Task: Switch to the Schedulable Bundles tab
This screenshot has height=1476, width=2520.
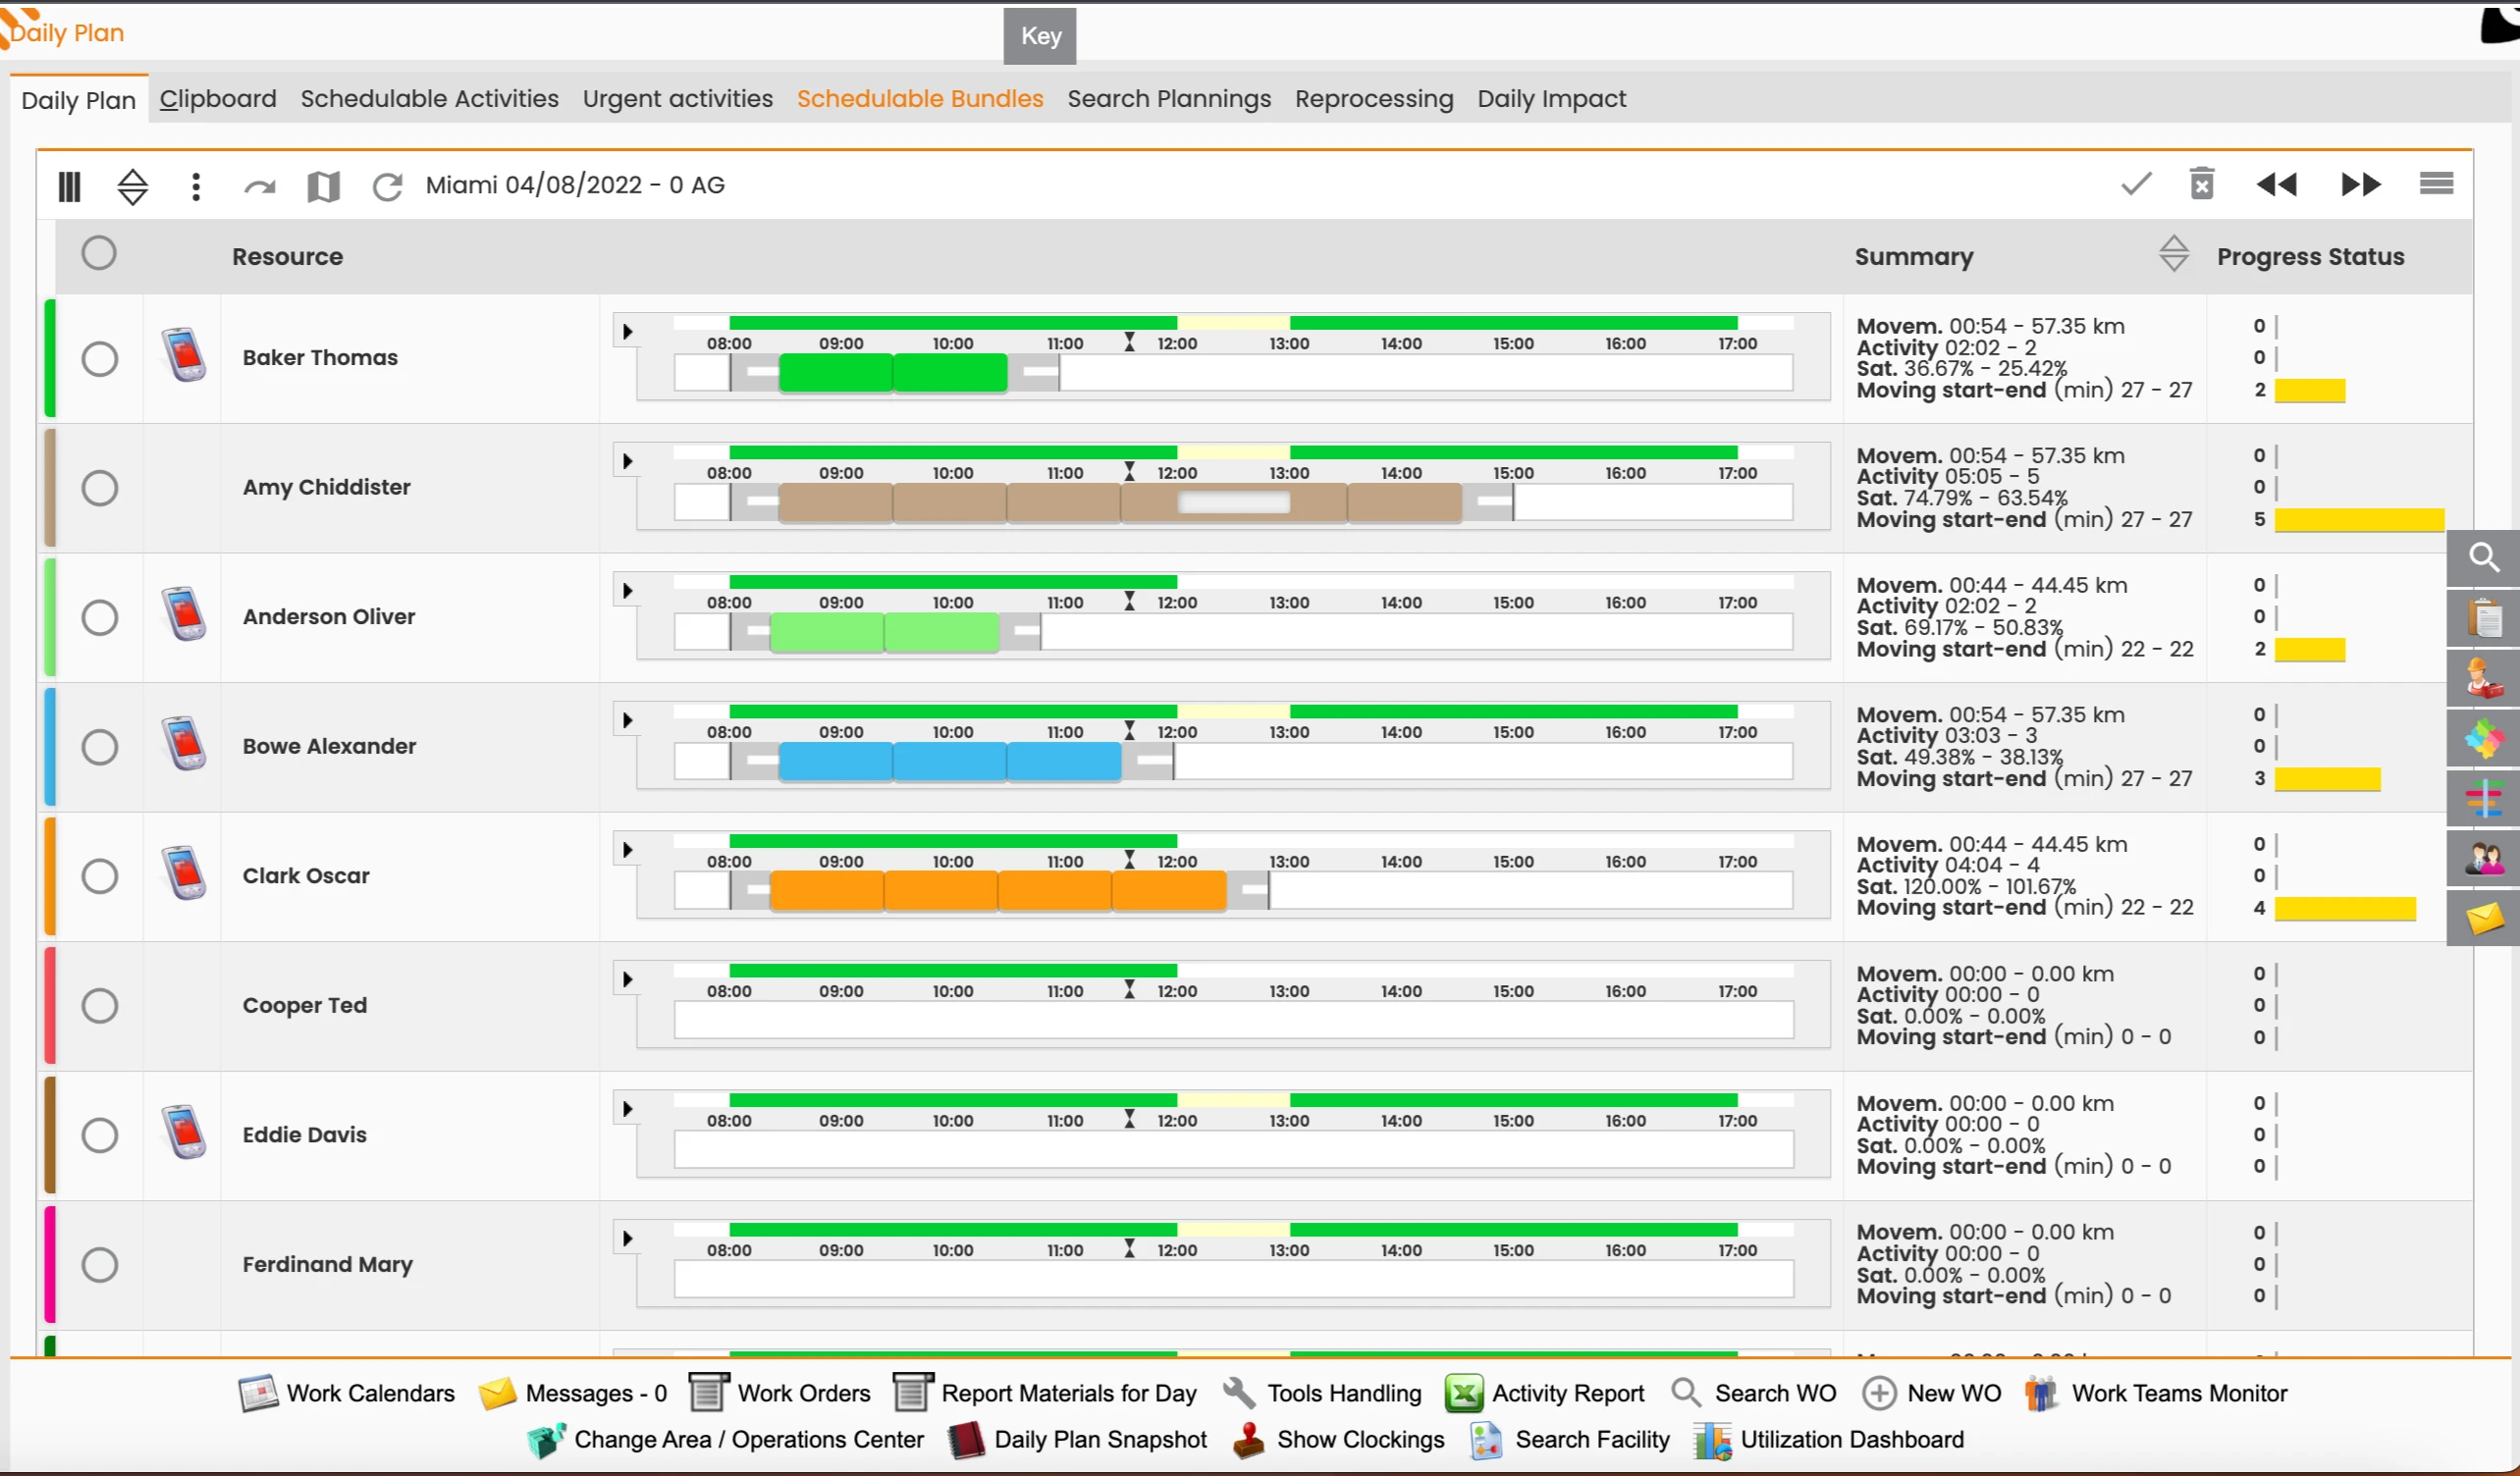Action: click(920, 99)
